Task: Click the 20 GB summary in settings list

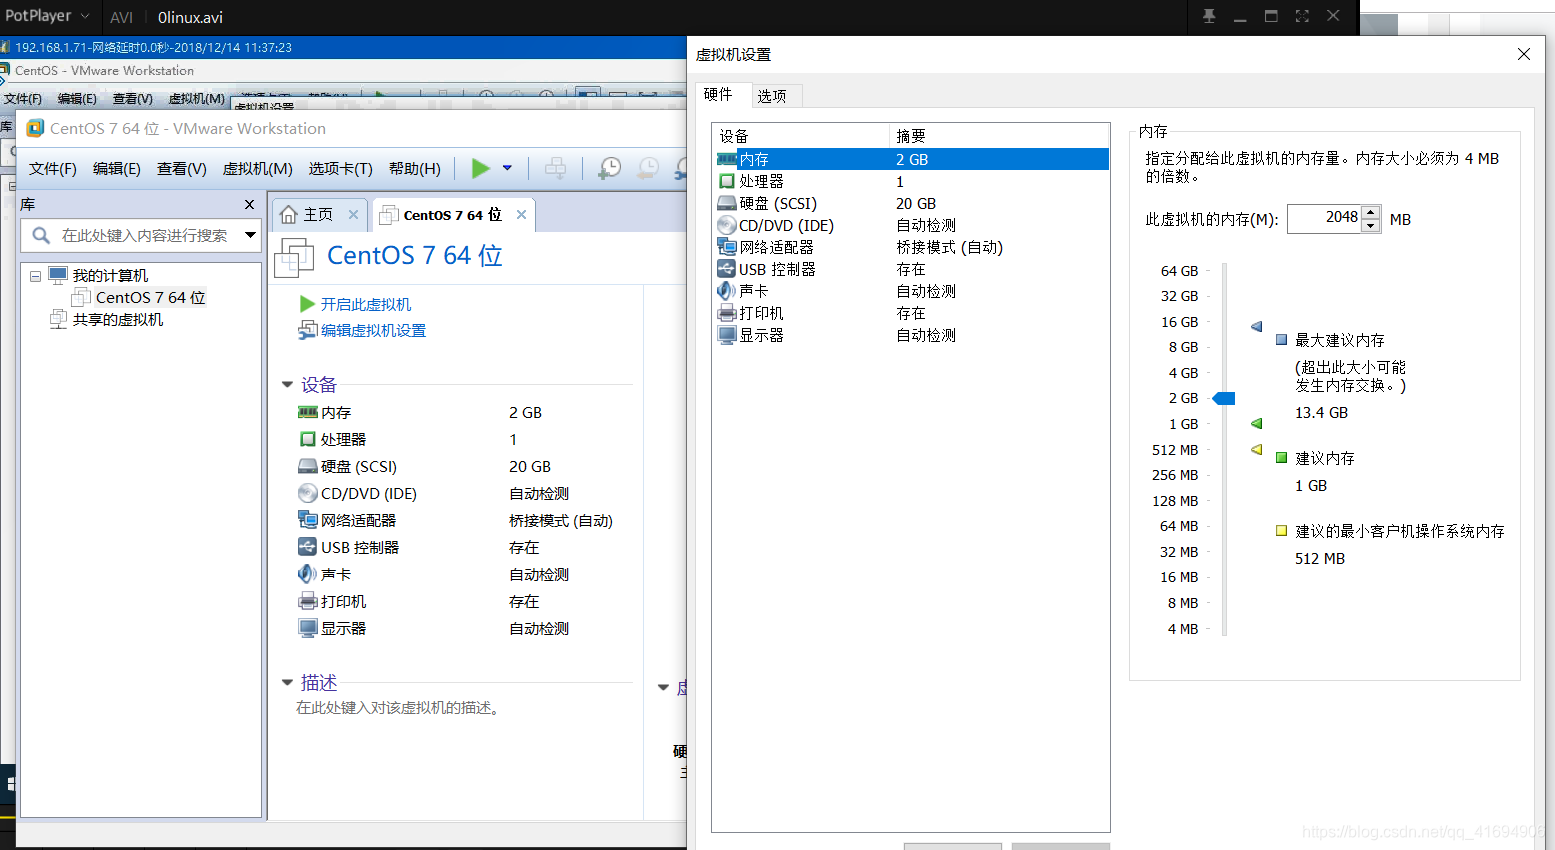Action: pyautogui.click(x=916, y=203)
